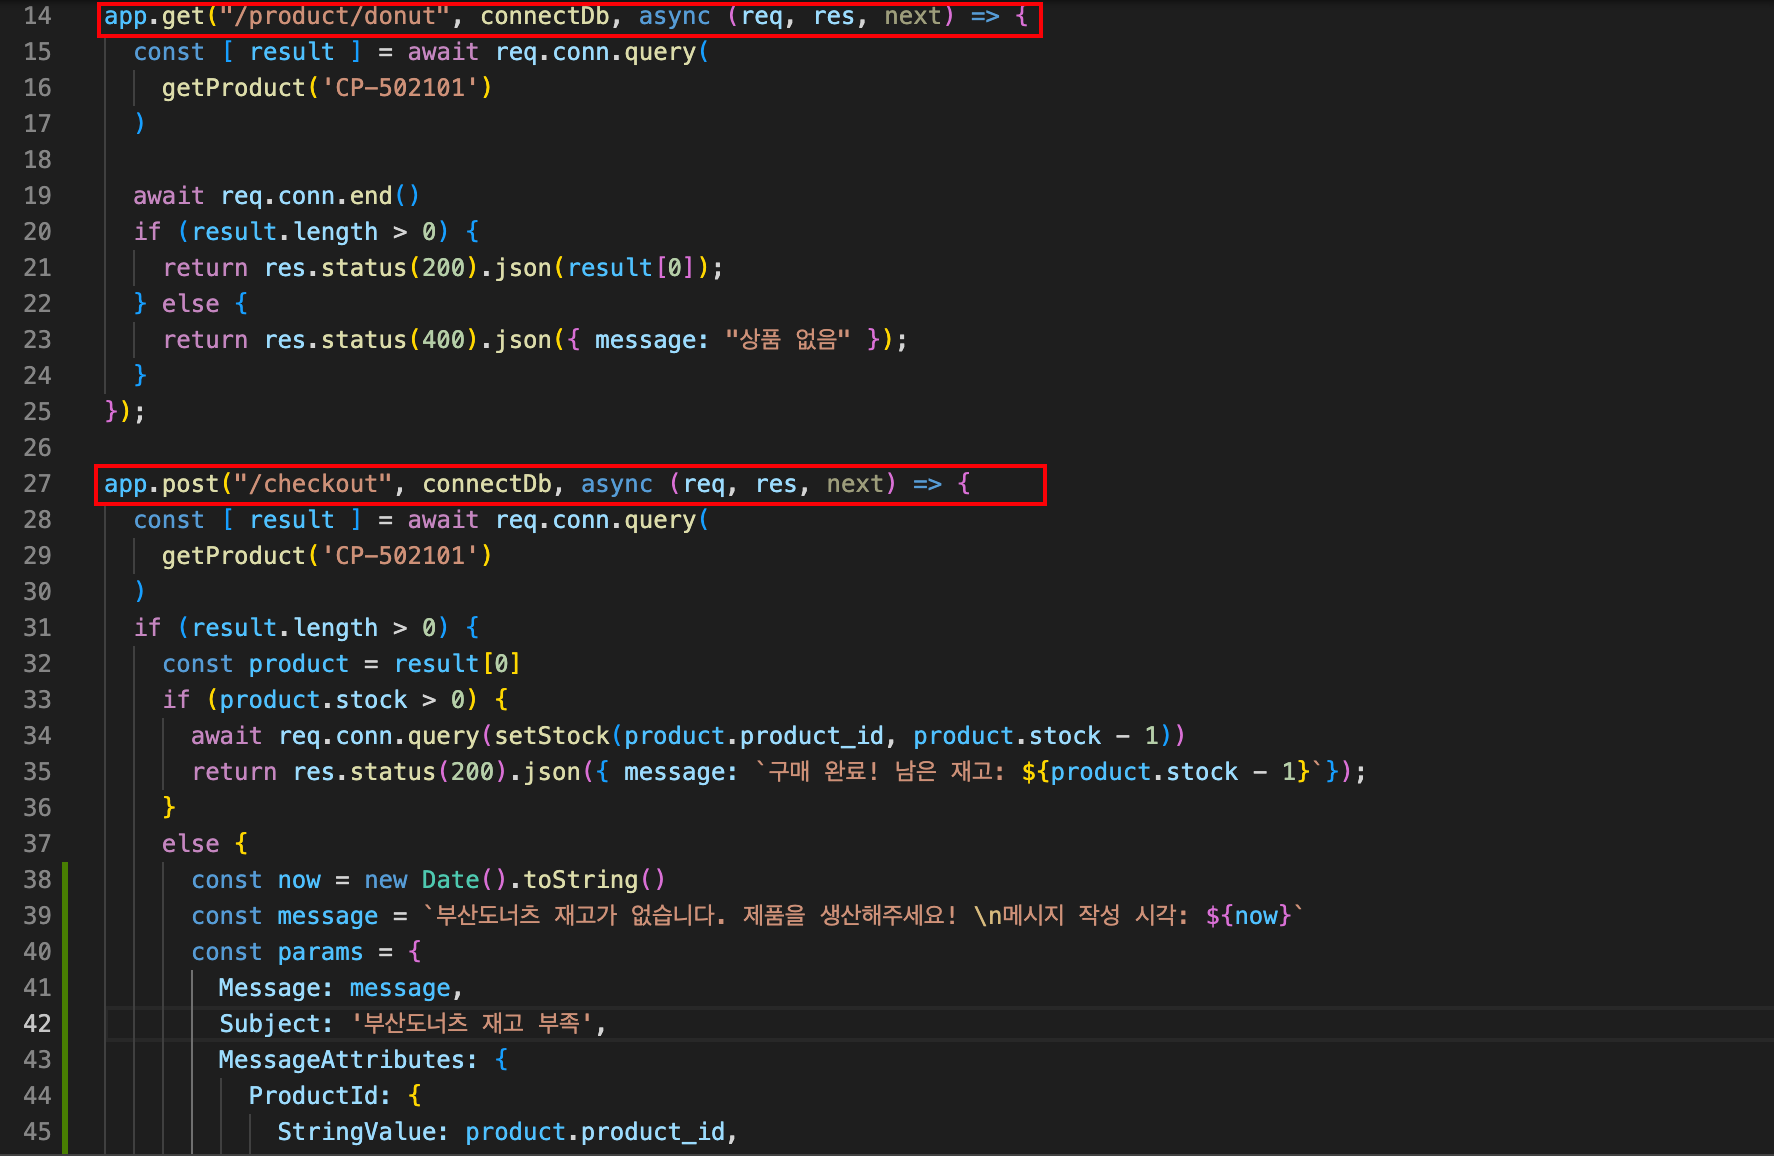
Task: Click the Subject '부산도너츠 재고 부족' string
Action: pos(472,1024)
